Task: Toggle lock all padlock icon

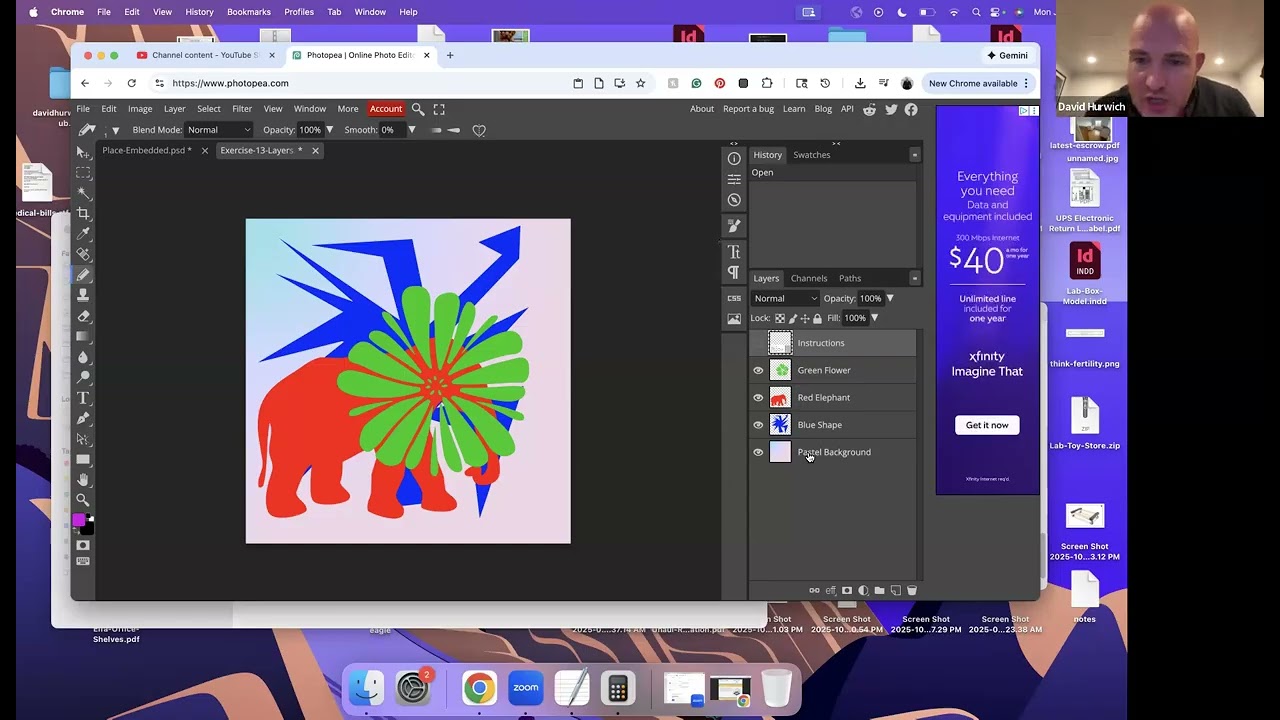Action: coord(817,318)
